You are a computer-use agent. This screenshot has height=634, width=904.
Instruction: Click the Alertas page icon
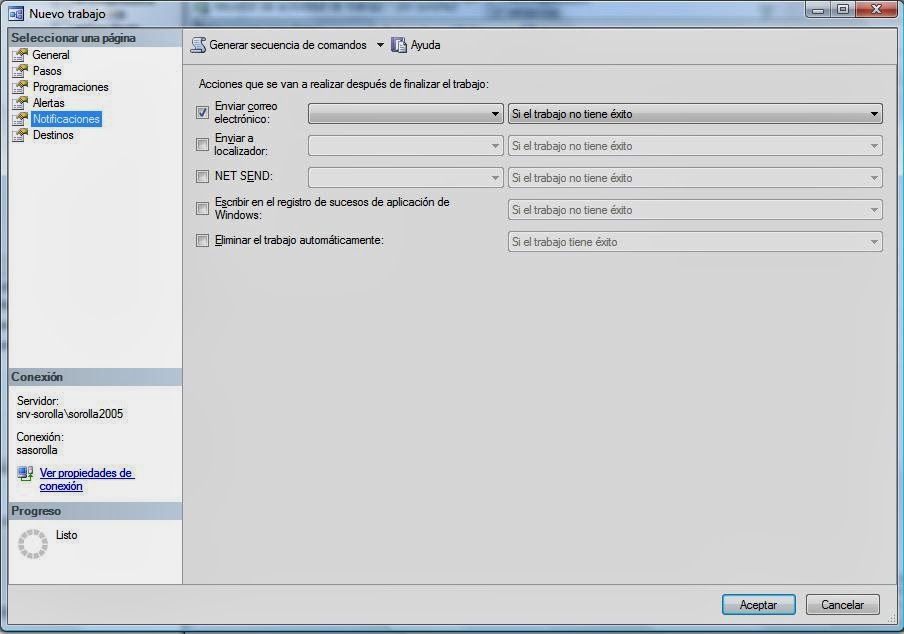(23, 103)
